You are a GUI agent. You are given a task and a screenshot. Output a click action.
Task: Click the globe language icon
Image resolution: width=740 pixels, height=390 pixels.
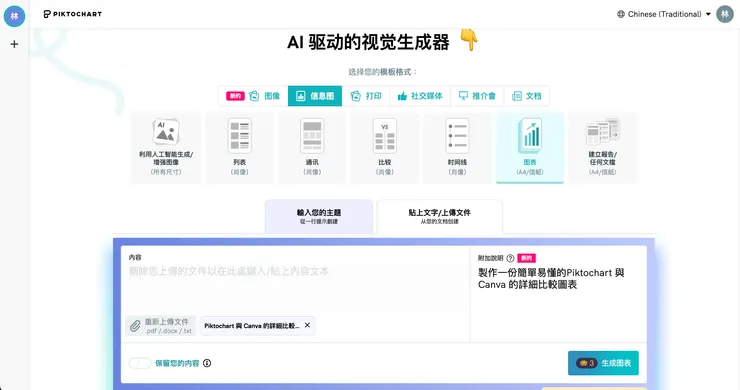click(x=621, y=14)
